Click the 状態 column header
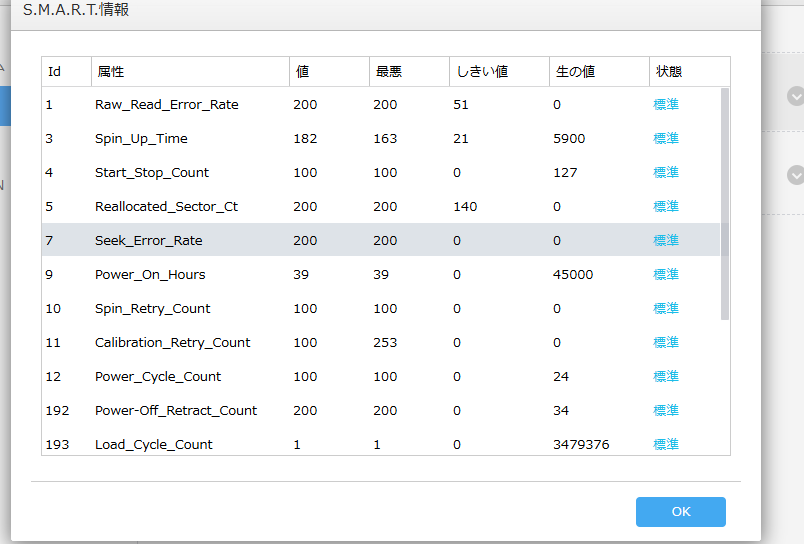 [669, 72]
